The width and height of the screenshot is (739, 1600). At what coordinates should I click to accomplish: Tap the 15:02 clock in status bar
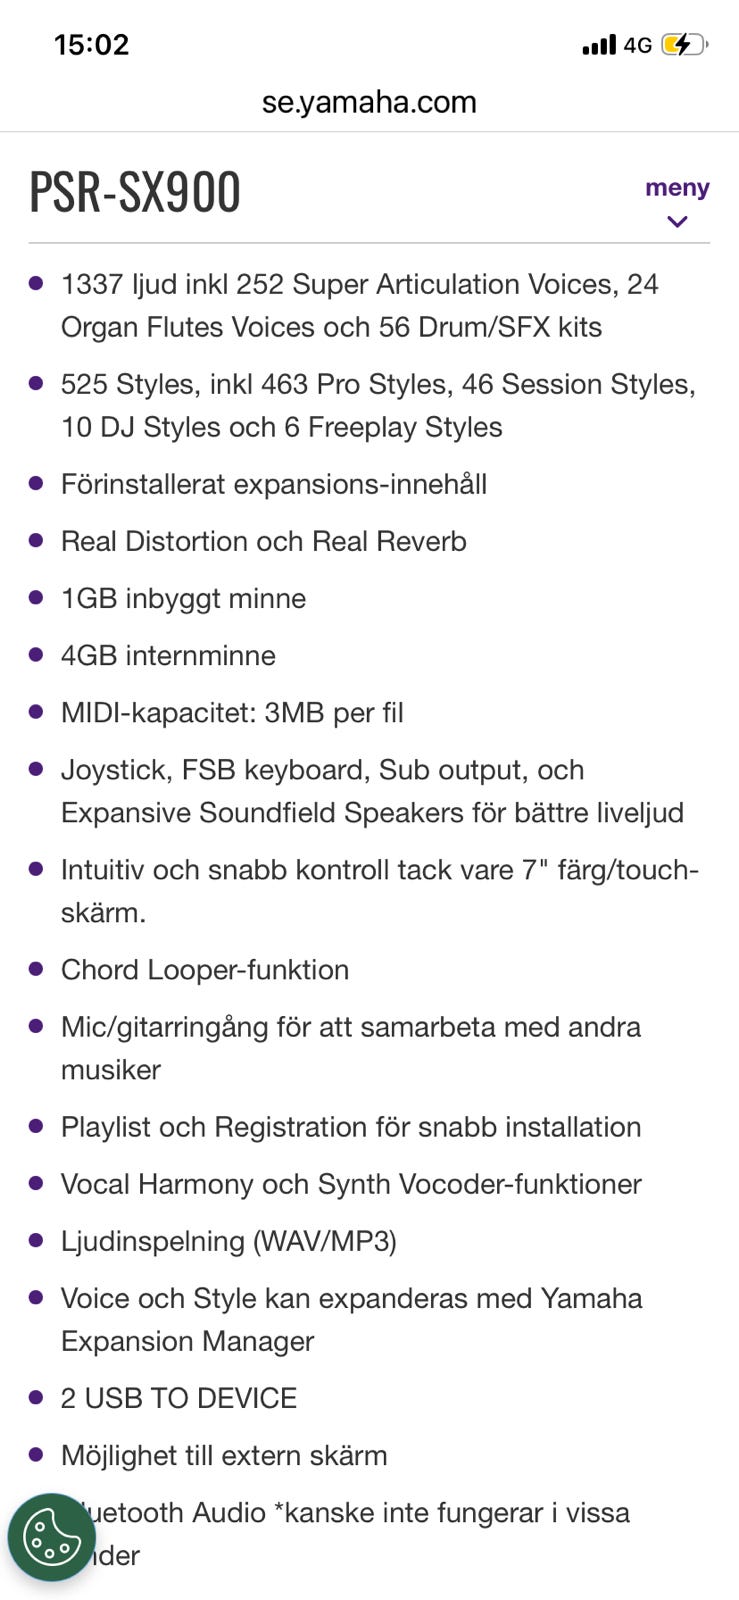[91, 45]
